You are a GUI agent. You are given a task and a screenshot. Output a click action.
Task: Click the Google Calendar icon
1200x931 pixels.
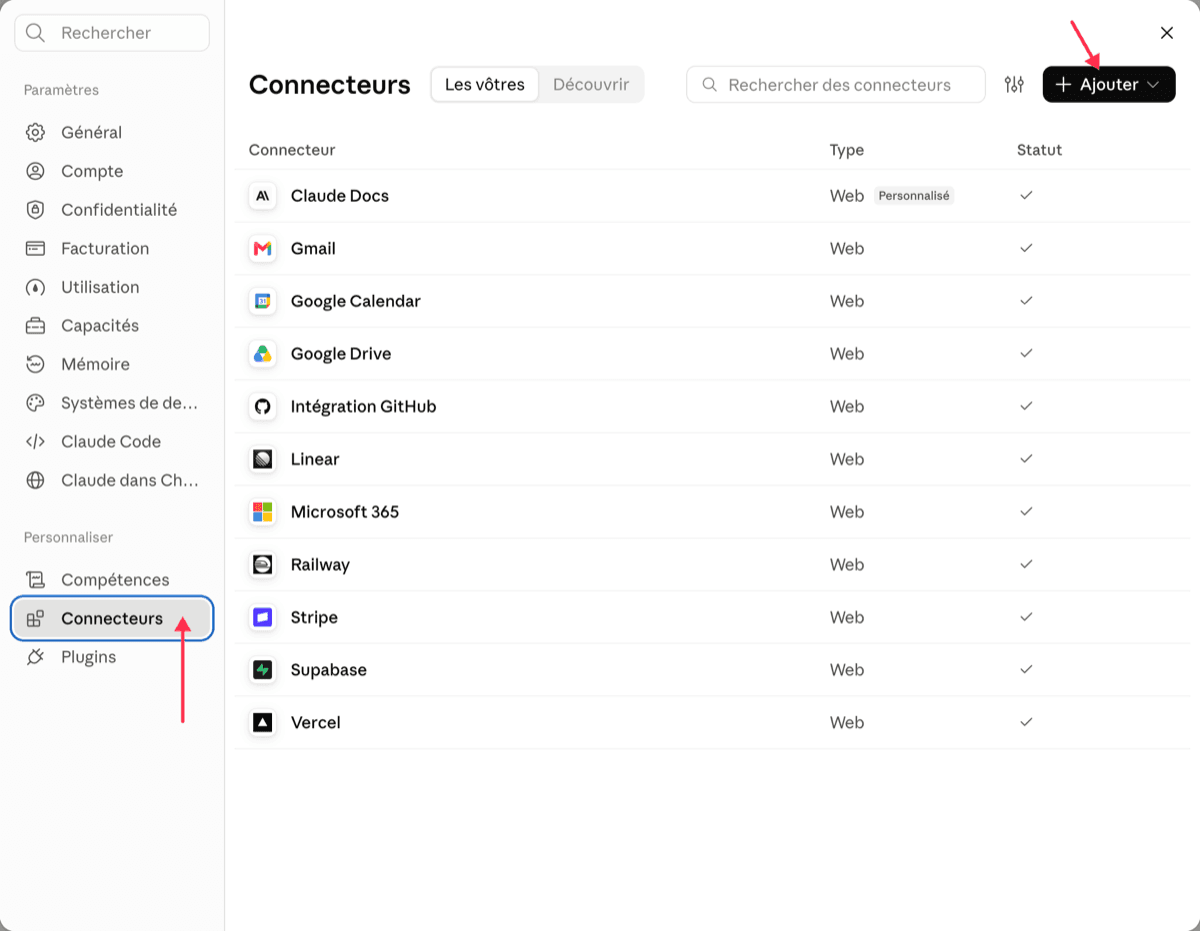[x=263, y=301]
